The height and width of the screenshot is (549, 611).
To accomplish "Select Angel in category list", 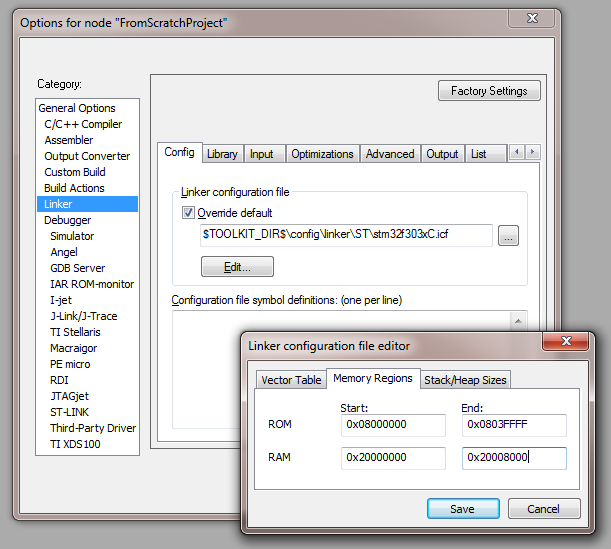I will click(64, 252).
